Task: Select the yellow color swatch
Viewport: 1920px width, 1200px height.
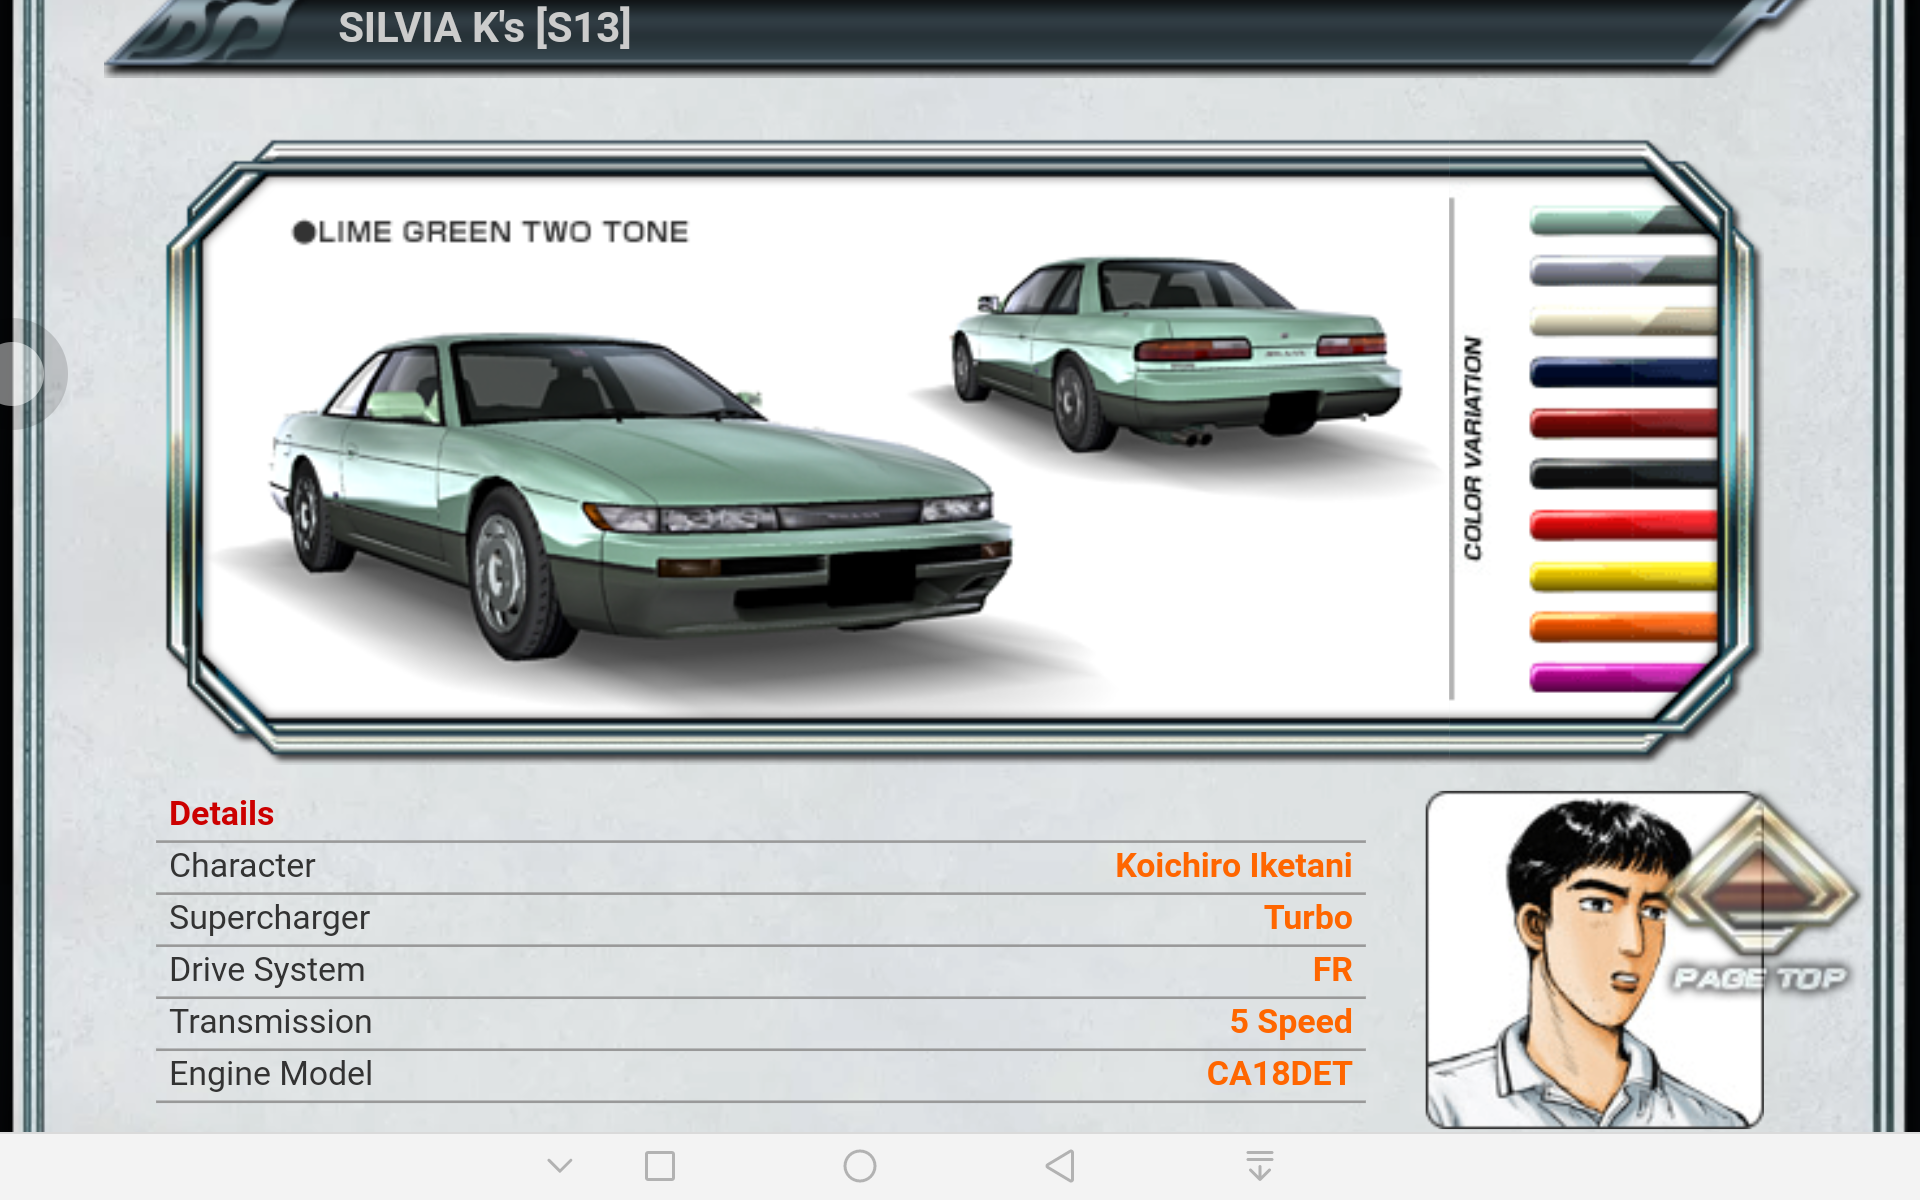Action: [1623, 576]
